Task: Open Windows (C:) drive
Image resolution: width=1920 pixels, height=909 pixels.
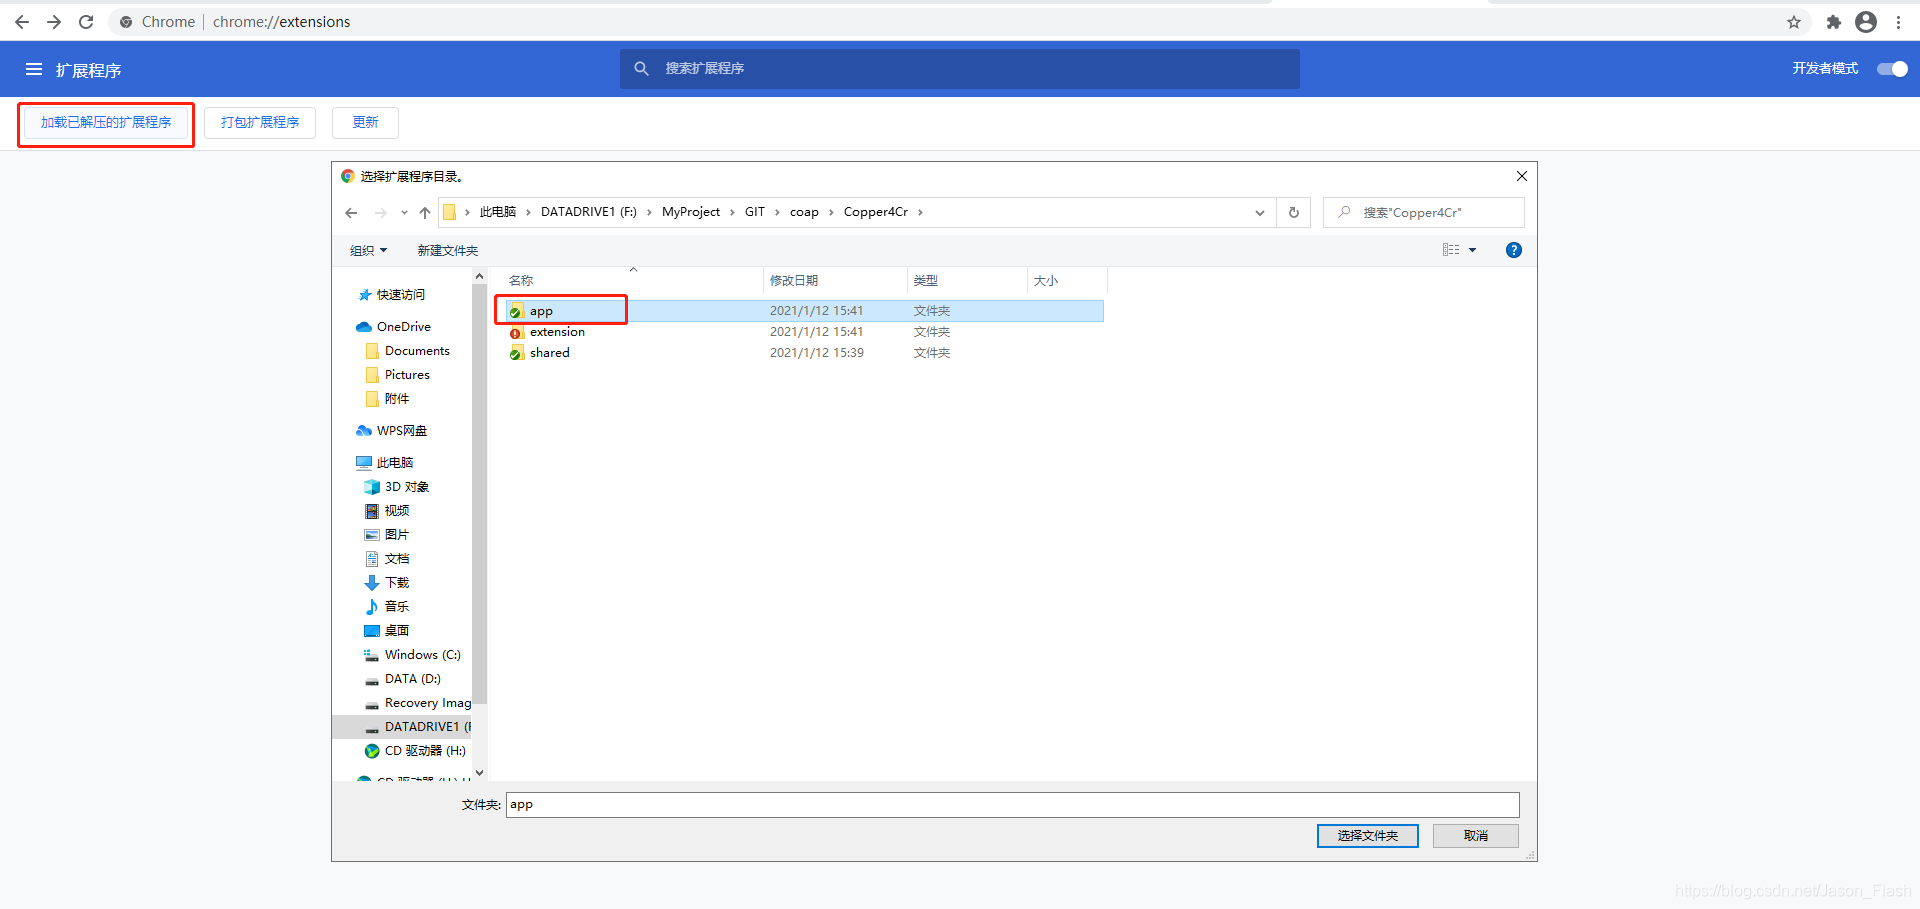Action: tap(423, 655)
